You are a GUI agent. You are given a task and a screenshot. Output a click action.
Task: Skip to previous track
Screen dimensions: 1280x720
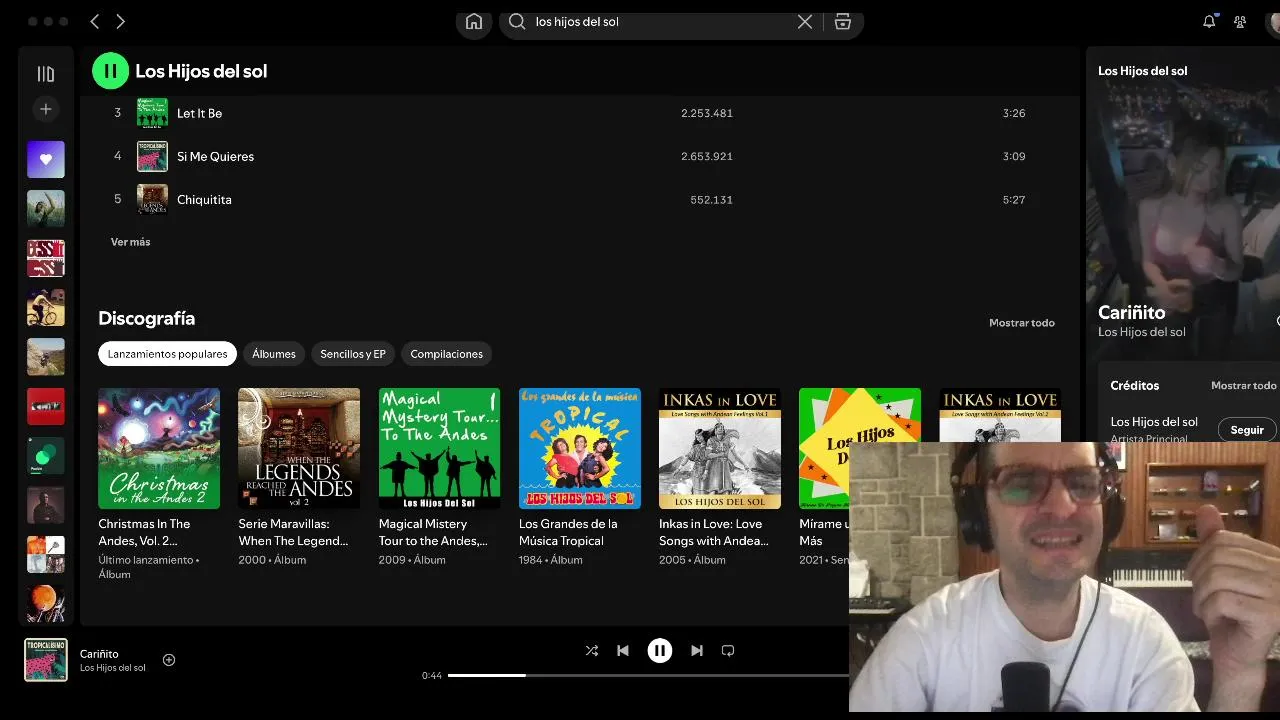click(x=623, y=651)
